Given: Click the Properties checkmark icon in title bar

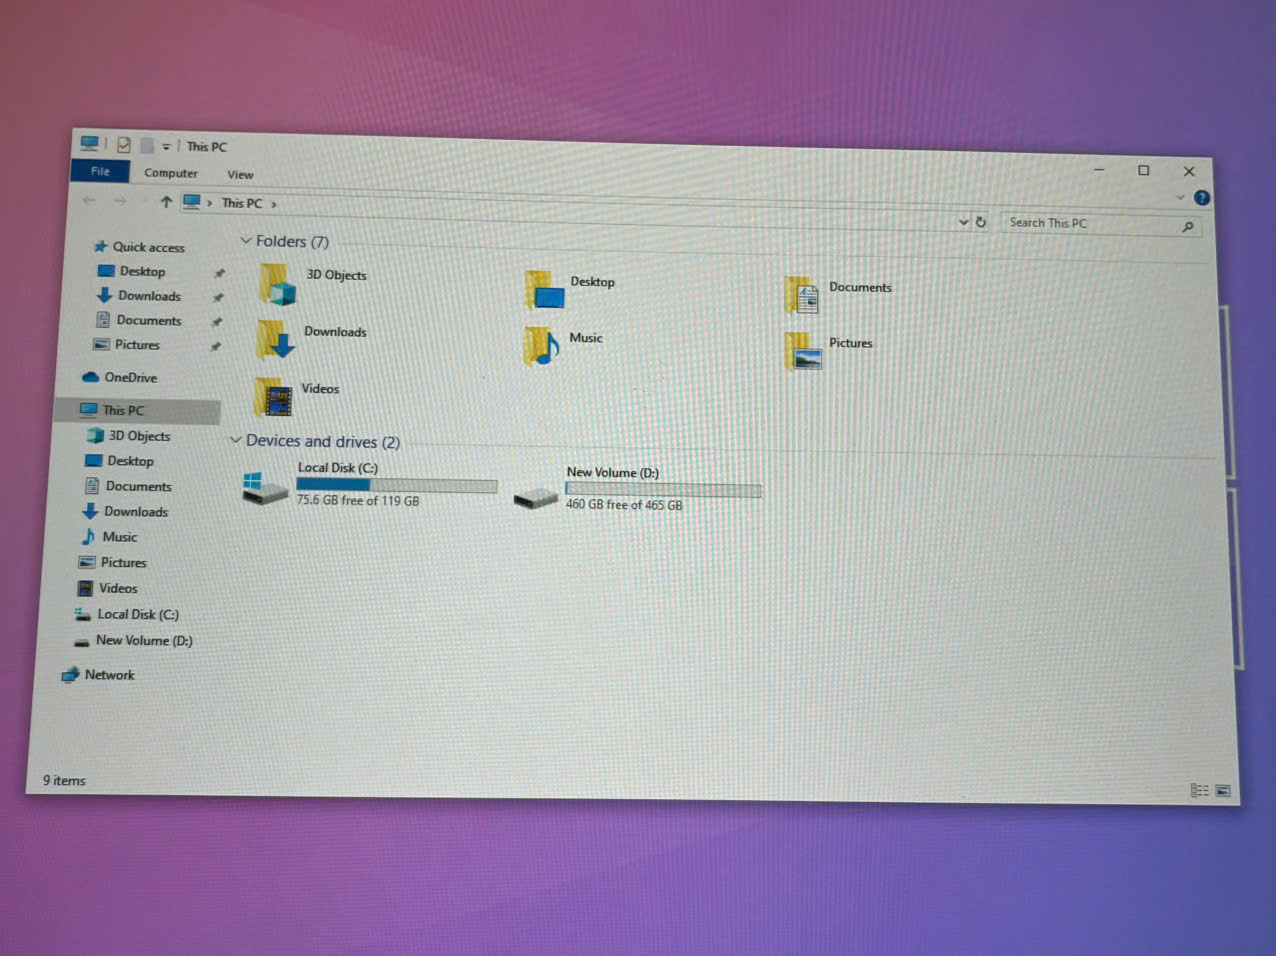Looking at the screenshot, I should tap(124, 145).
